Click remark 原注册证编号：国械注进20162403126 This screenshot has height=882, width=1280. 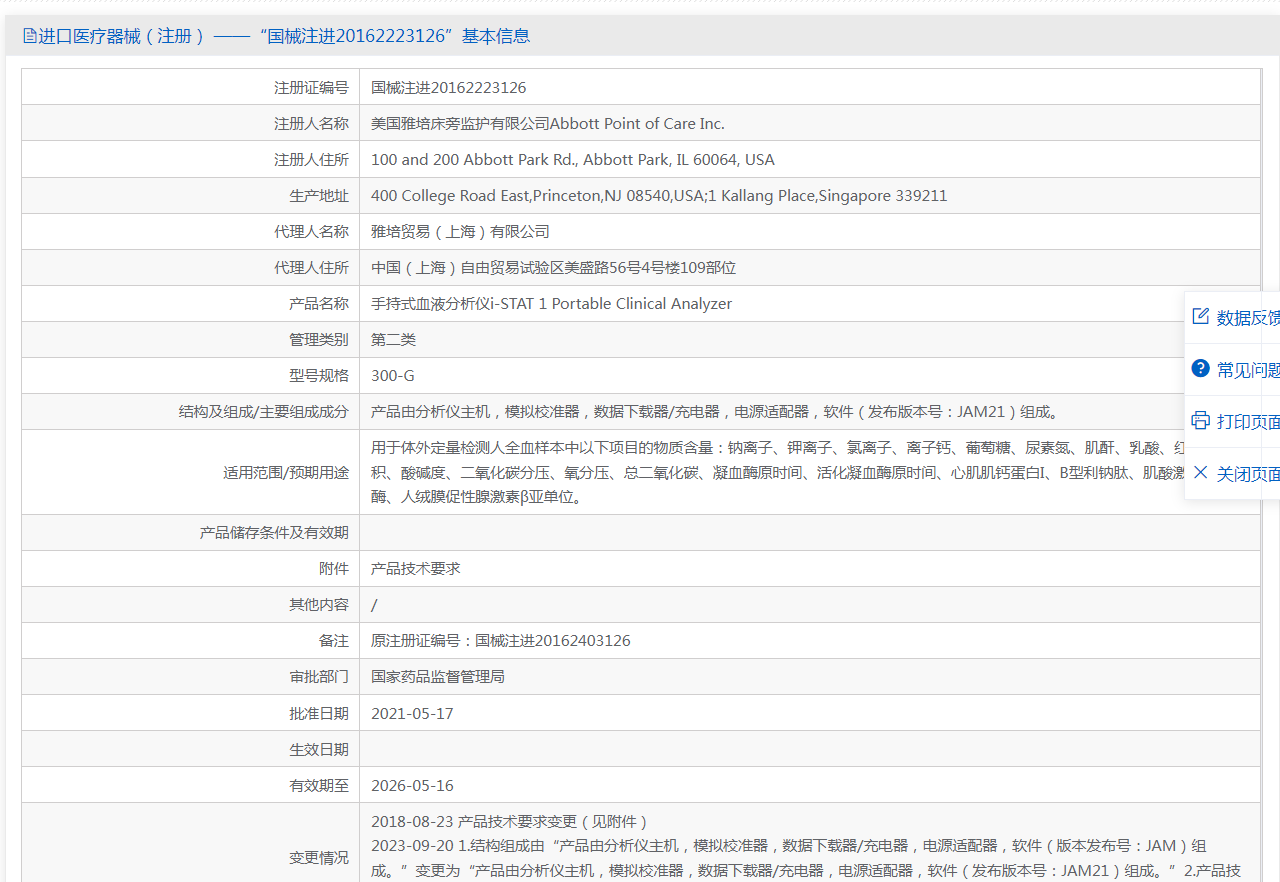pyautogui.click(x=501, y=640)
